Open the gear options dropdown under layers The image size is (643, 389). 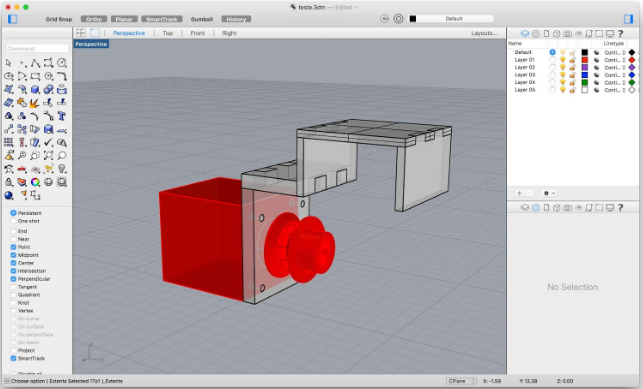click(x=549, y=193)
